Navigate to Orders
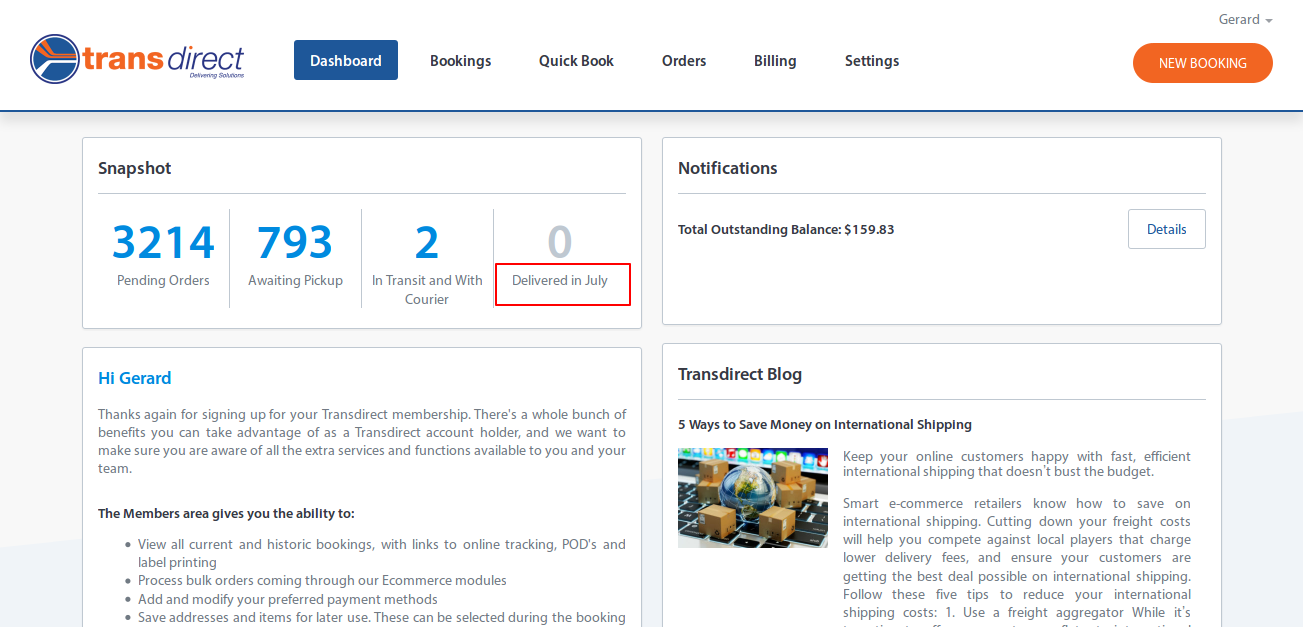 pos(684,61)
